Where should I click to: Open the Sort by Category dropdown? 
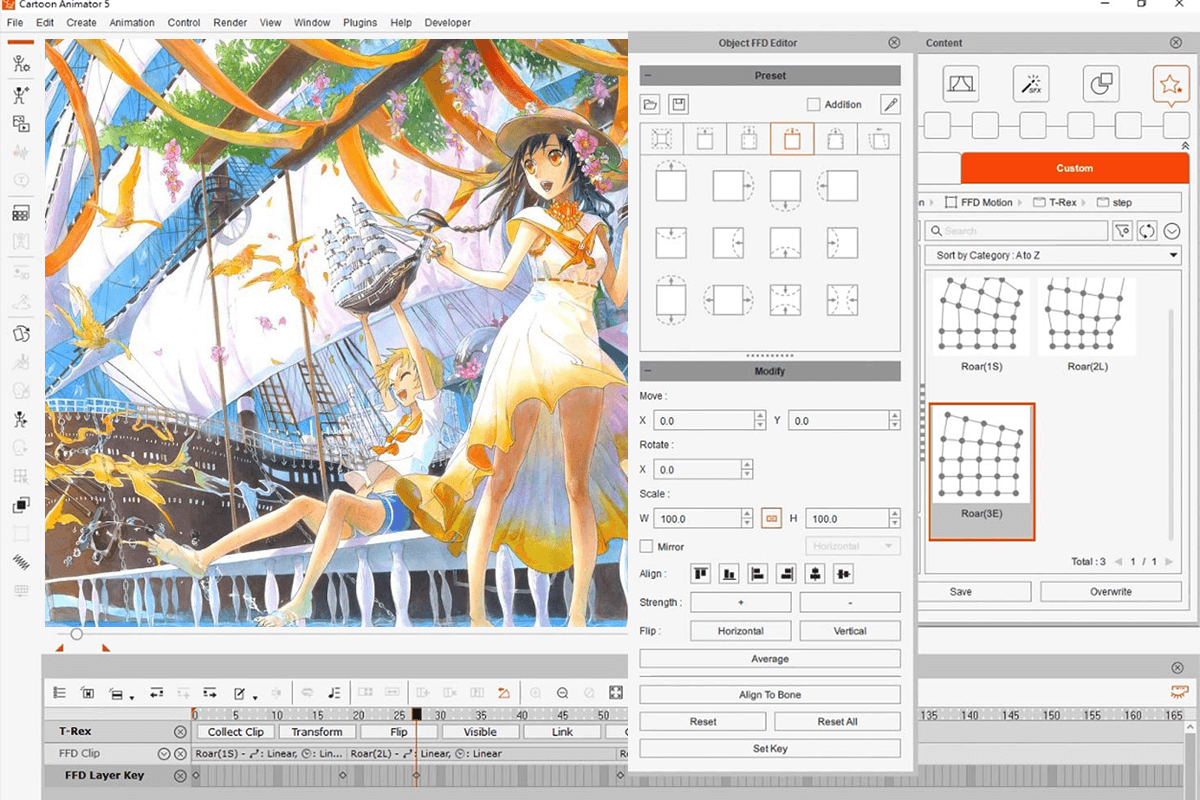1052,255
